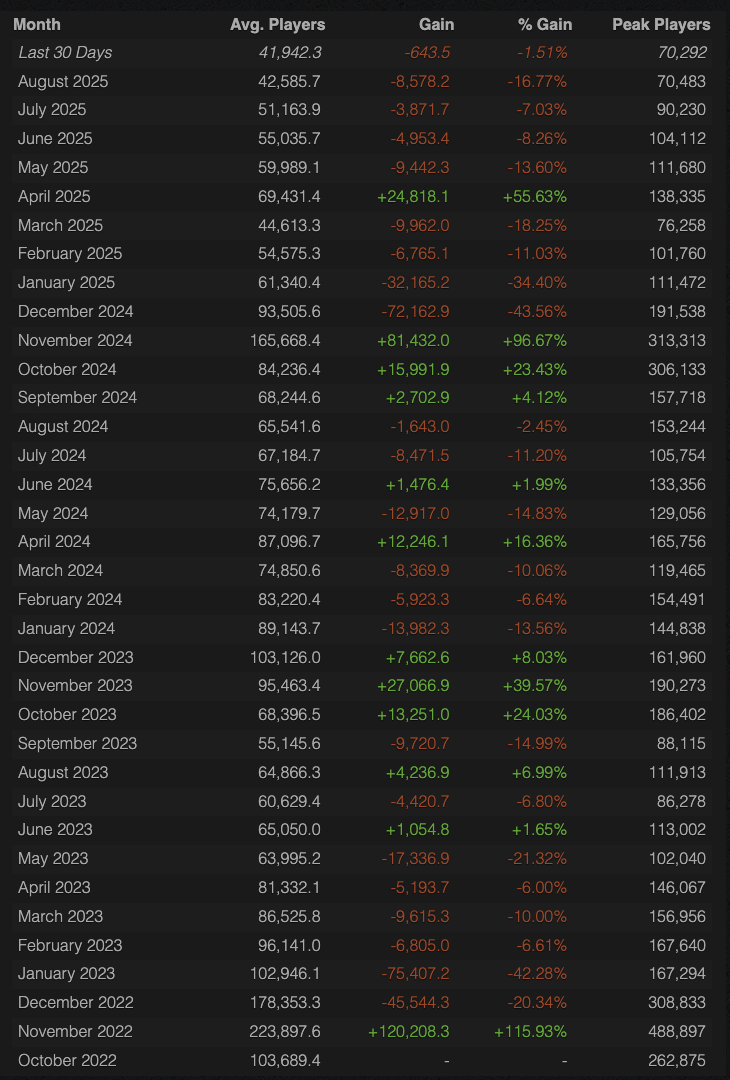Viewport: 730px width, 1080px height.
Task: Click October 2023 peak players 186,402
Action: pyautogui.click(x=677, y=714)
